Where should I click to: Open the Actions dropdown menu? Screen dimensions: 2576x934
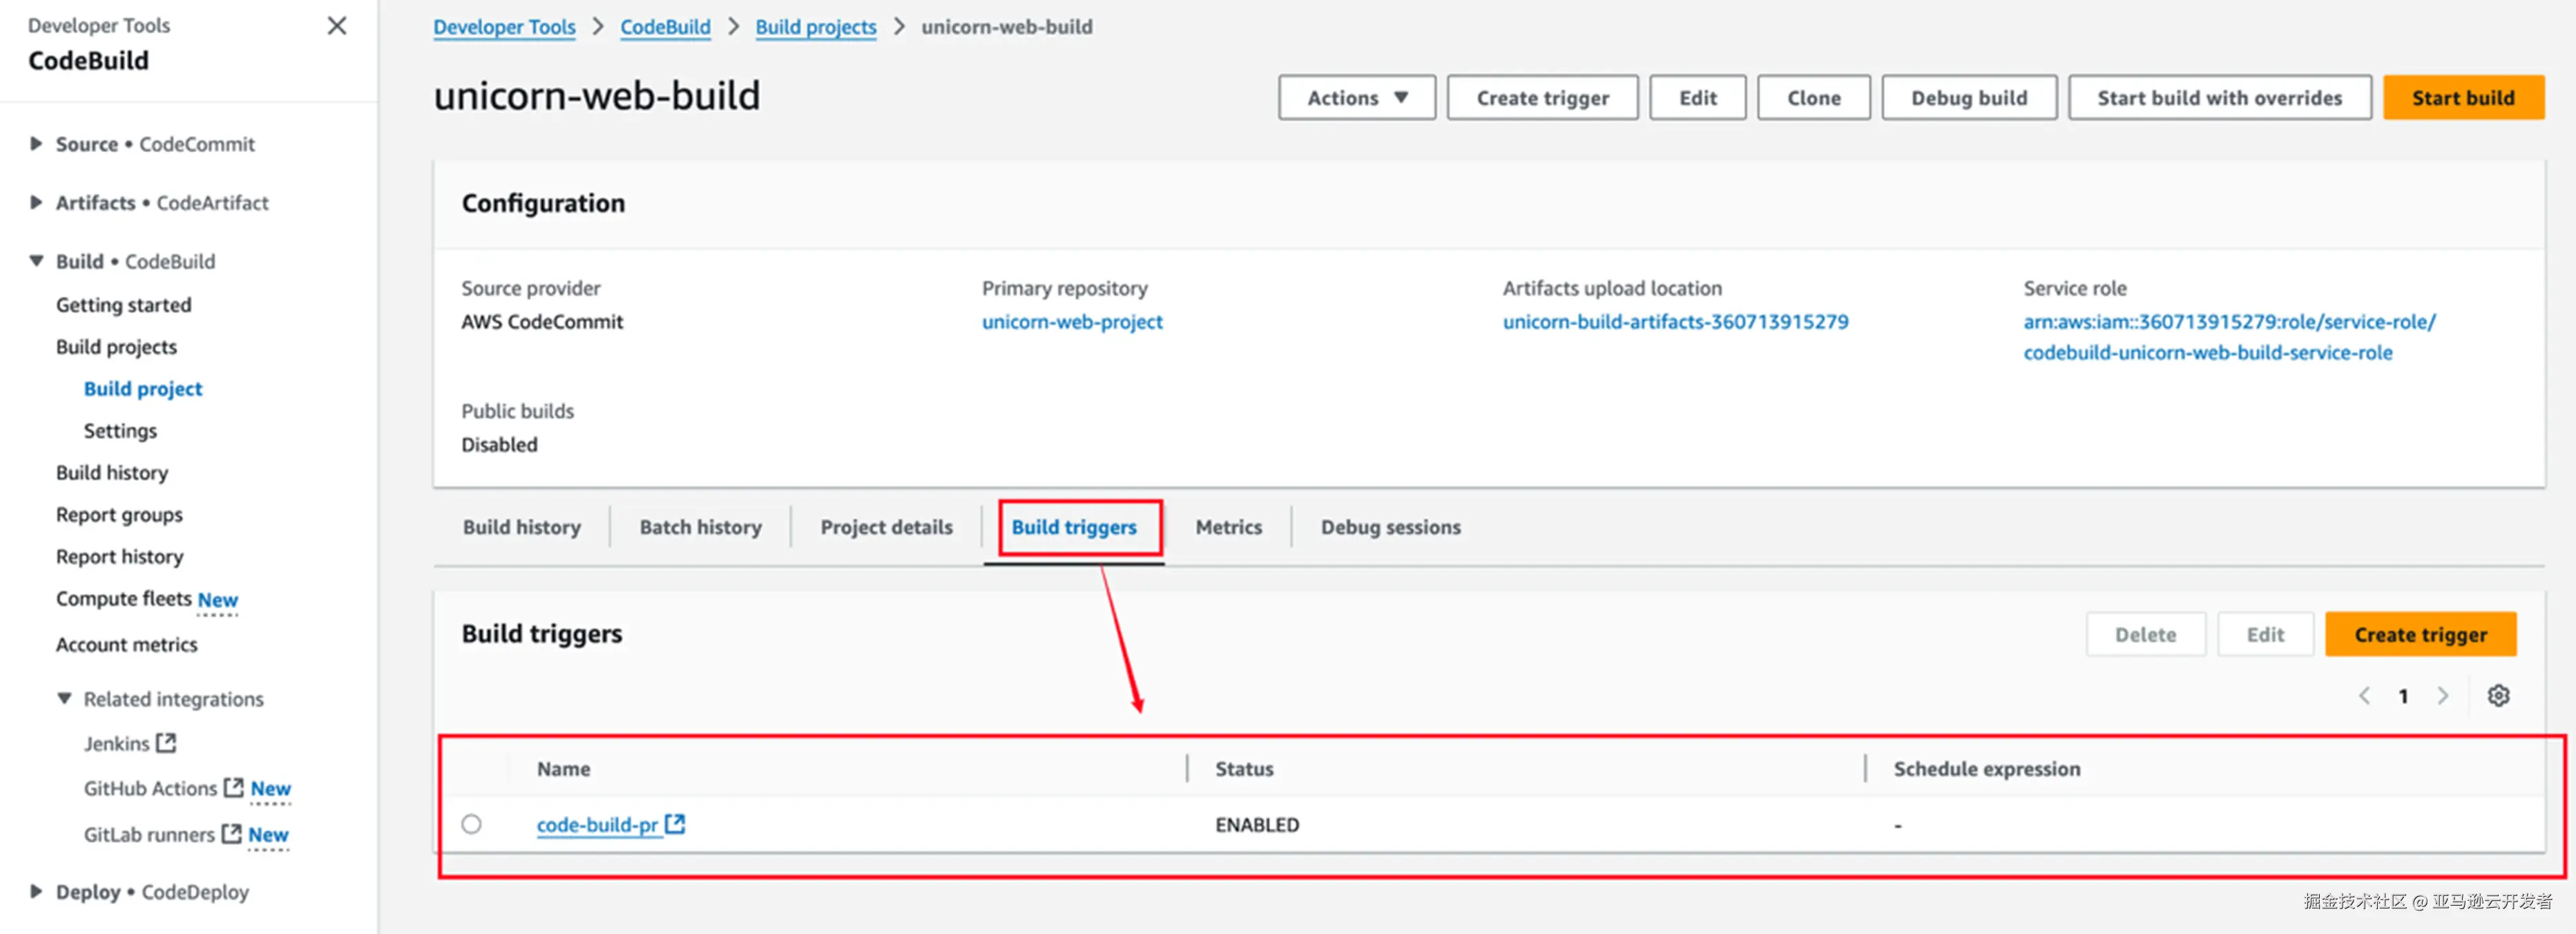coord(1356,98)
